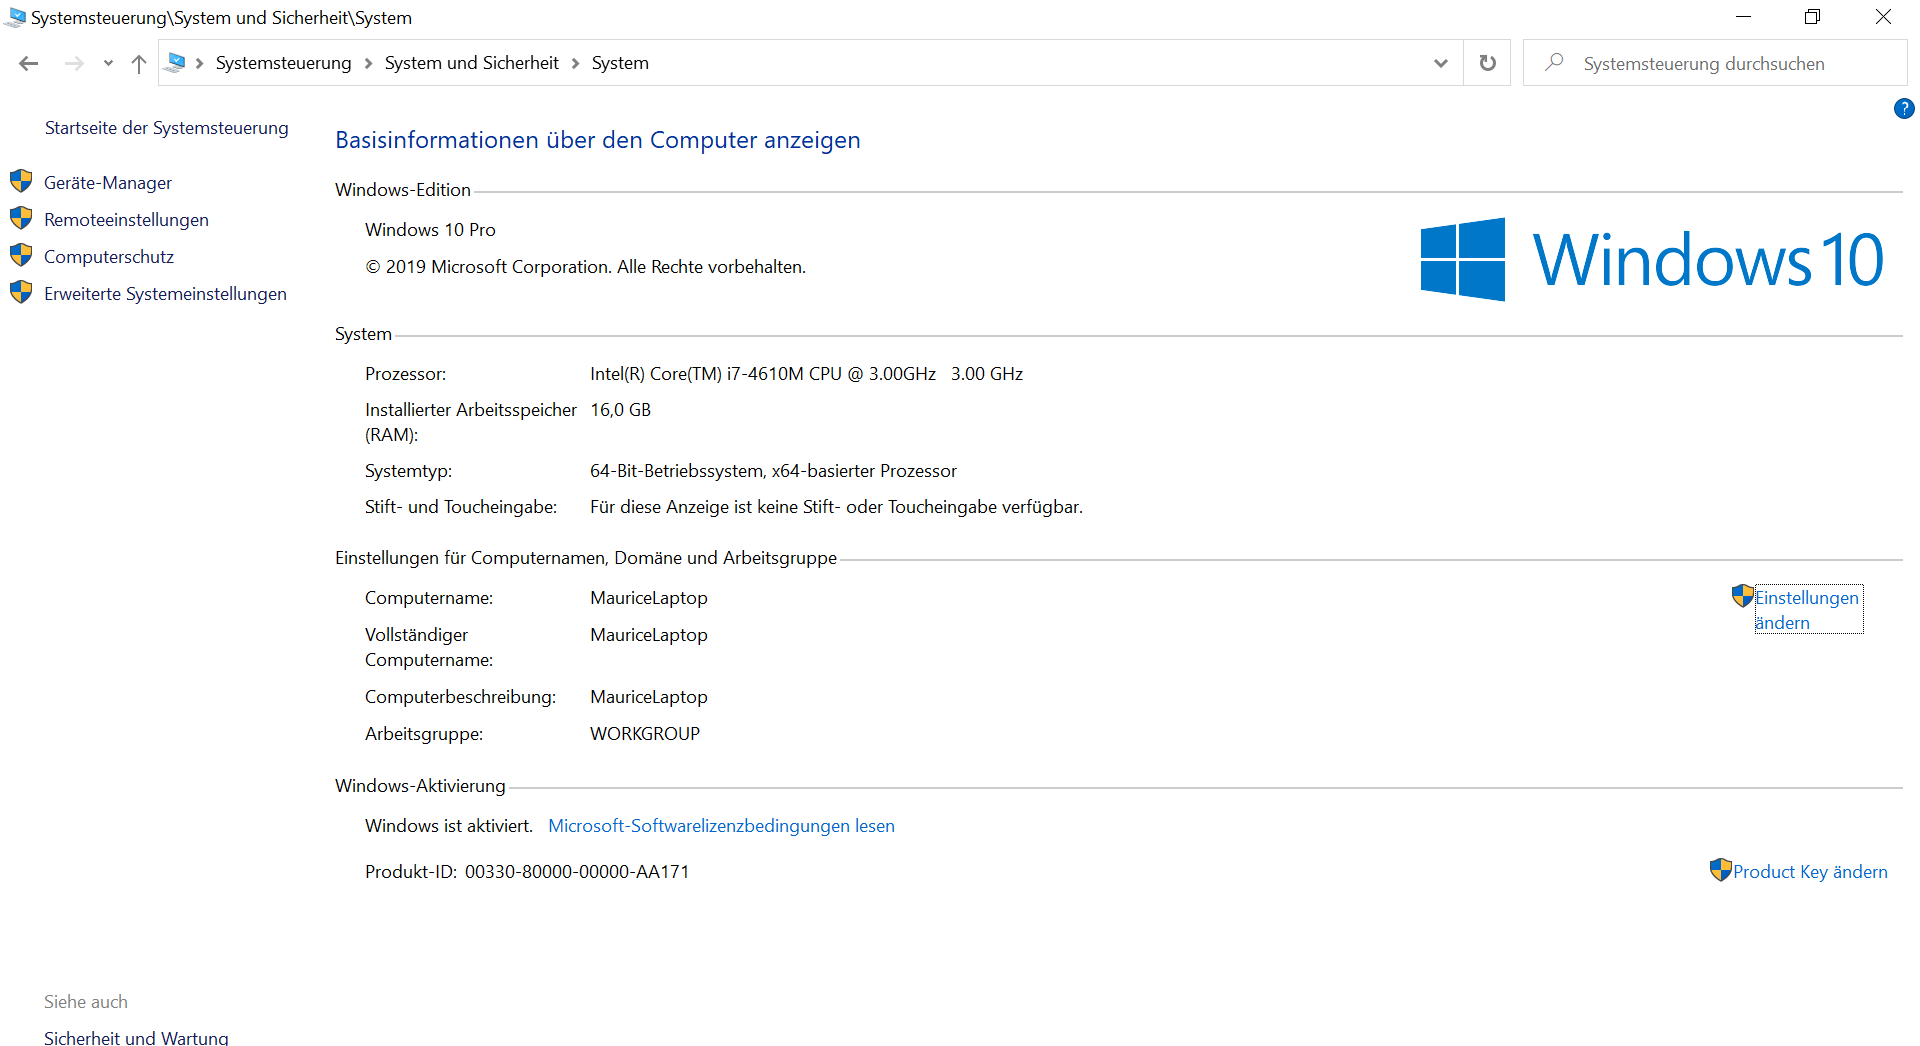
Task: Expand the chevron after System und Sicherheit
Action: (575, 63)
